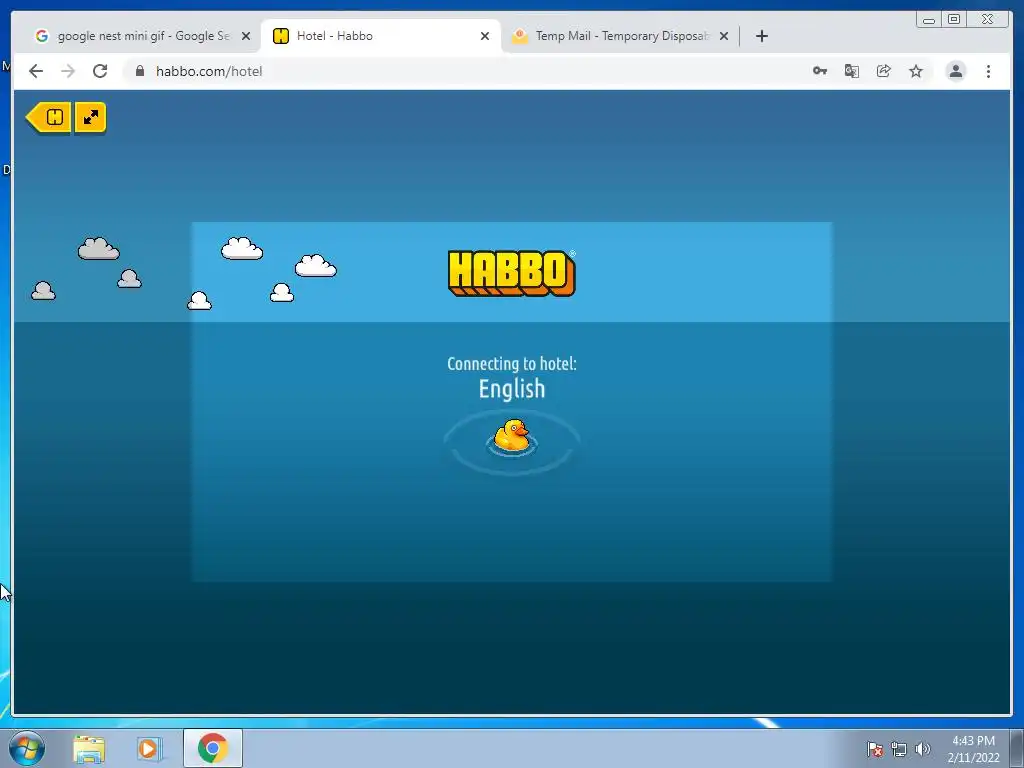
Task: Click the Chrome taskbar icon
Action: 213,748
